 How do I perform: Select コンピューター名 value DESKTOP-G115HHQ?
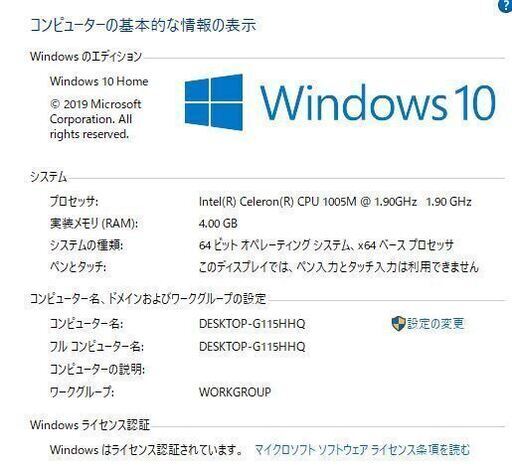(x=252, y=324)
